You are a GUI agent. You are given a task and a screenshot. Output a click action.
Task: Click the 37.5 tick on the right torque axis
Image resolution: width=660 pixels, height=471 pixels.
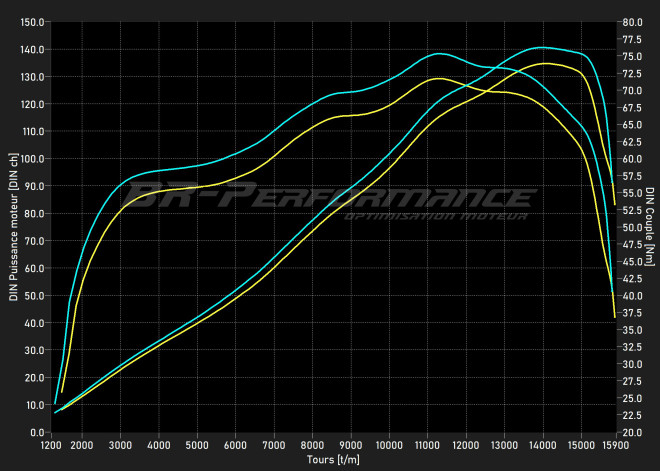(x=630, y=312)
